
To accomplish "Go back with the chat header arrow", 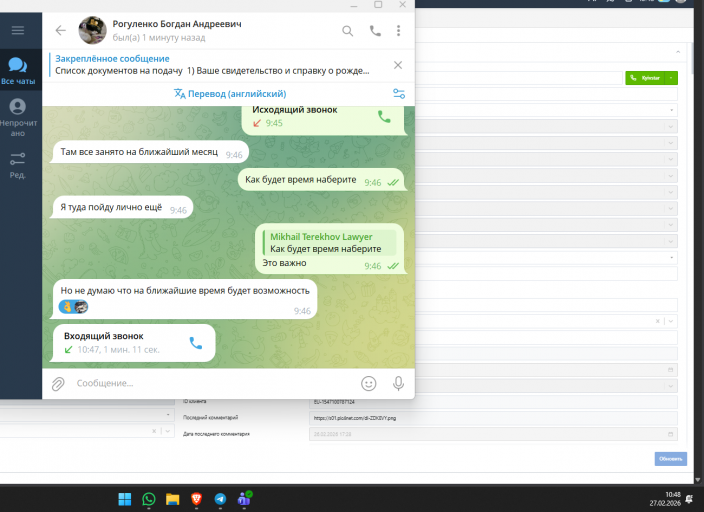I will (61, 30).
